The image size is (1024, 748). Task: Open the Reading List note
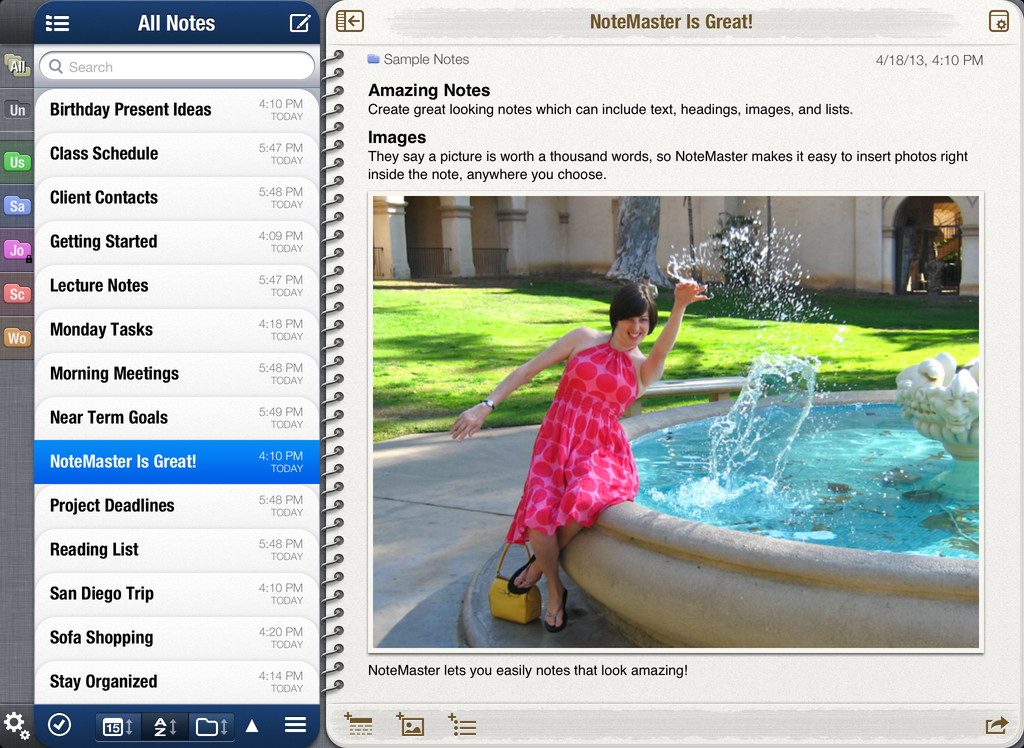[x=177, y=549]
